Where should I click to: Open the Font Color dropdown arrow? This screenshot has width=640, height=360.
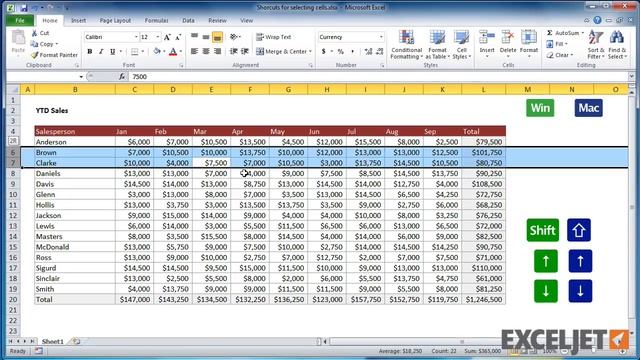(181, 51)
